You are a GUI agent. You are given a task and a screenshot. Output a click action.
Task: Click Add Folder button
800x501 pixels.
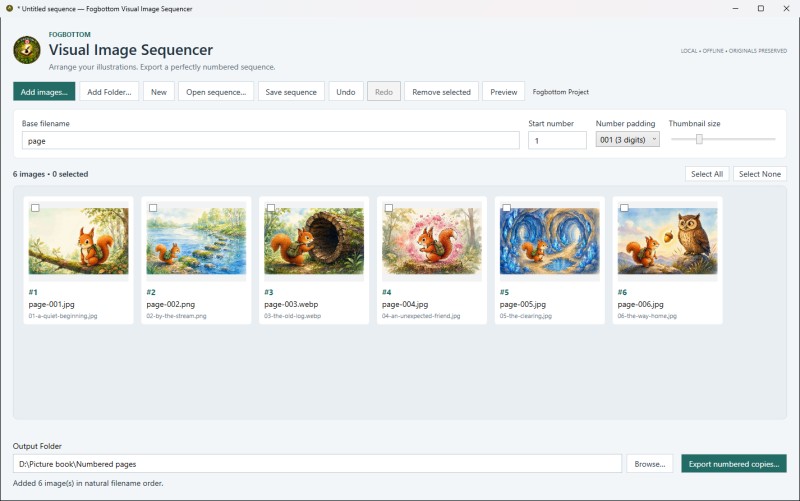click(x=109, y=92)
